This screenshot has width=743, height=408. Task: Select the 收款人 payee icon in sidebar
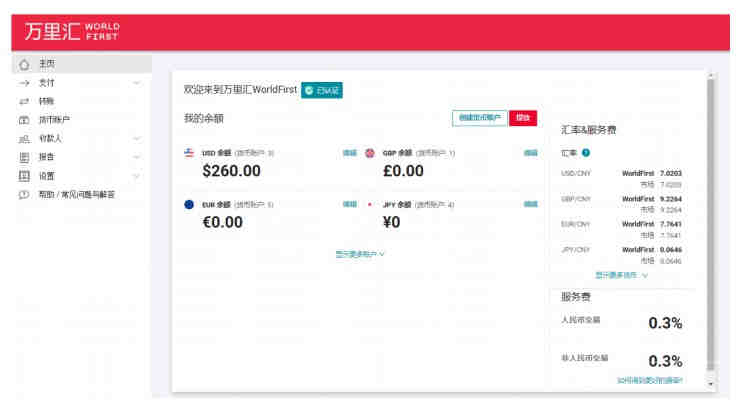24,138
